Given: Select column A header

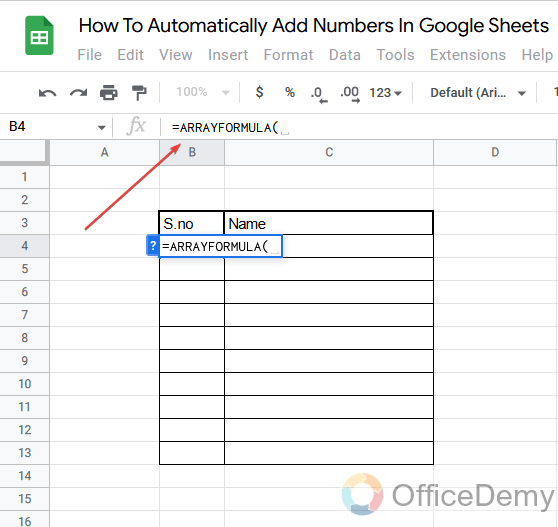Looking at the screenshot, I should coord(104,152).
